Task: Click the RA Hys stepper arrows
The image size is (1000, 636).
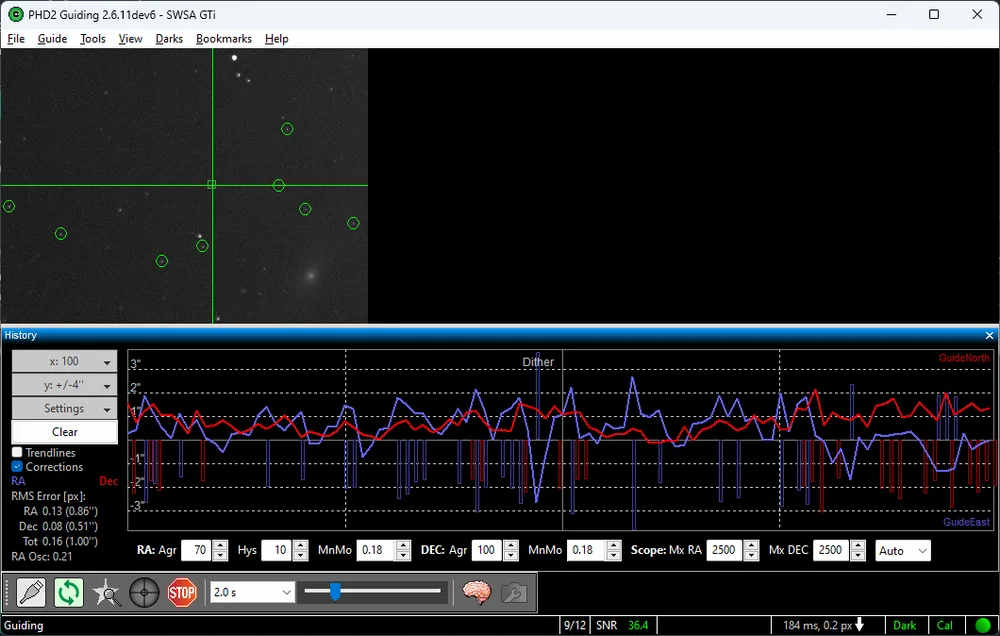Action: pos(301,550)
